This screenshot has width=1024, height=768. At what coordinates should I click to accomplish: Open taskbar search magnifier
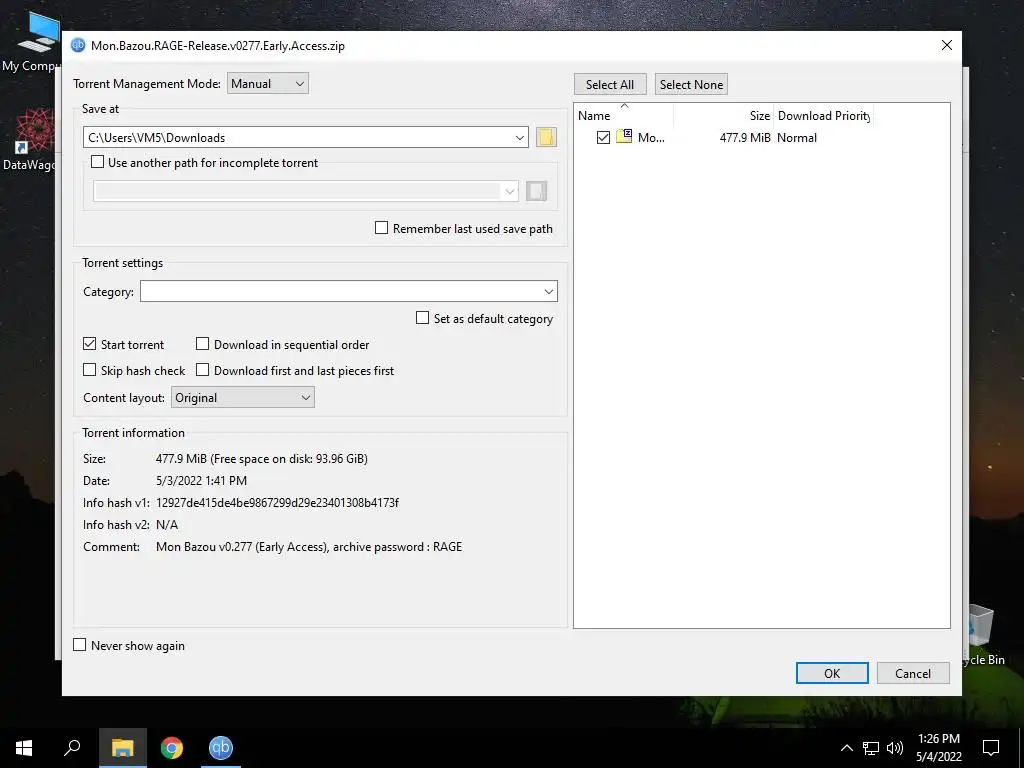(72, 748)
